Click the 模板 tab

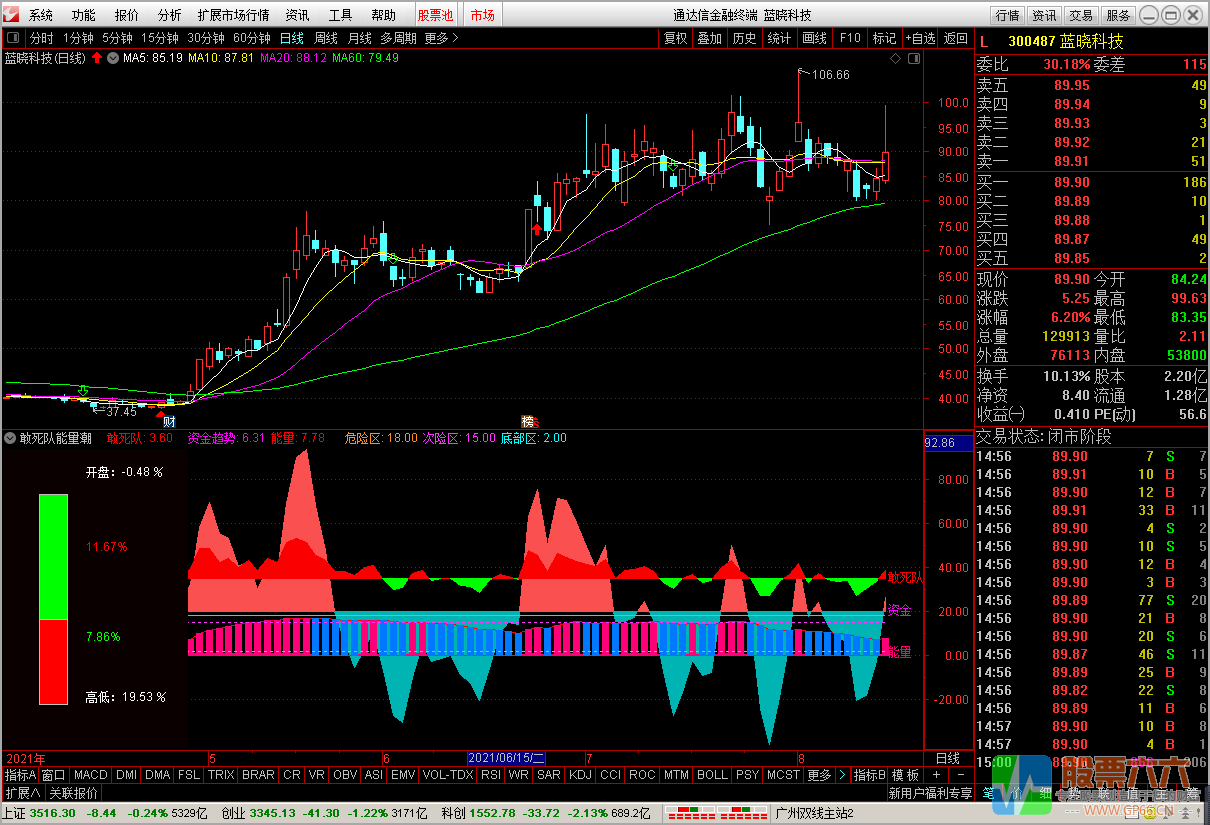[905, 775]
